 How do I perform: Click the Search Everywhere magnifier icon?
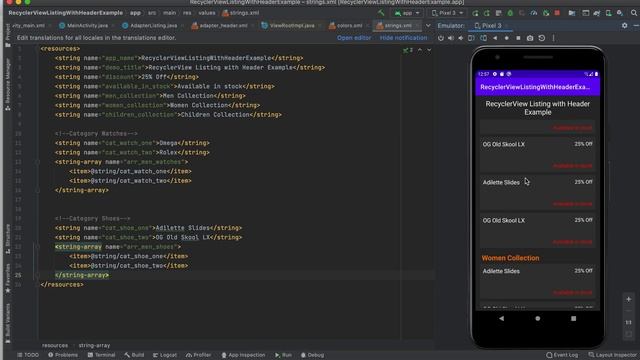(633, 13)
